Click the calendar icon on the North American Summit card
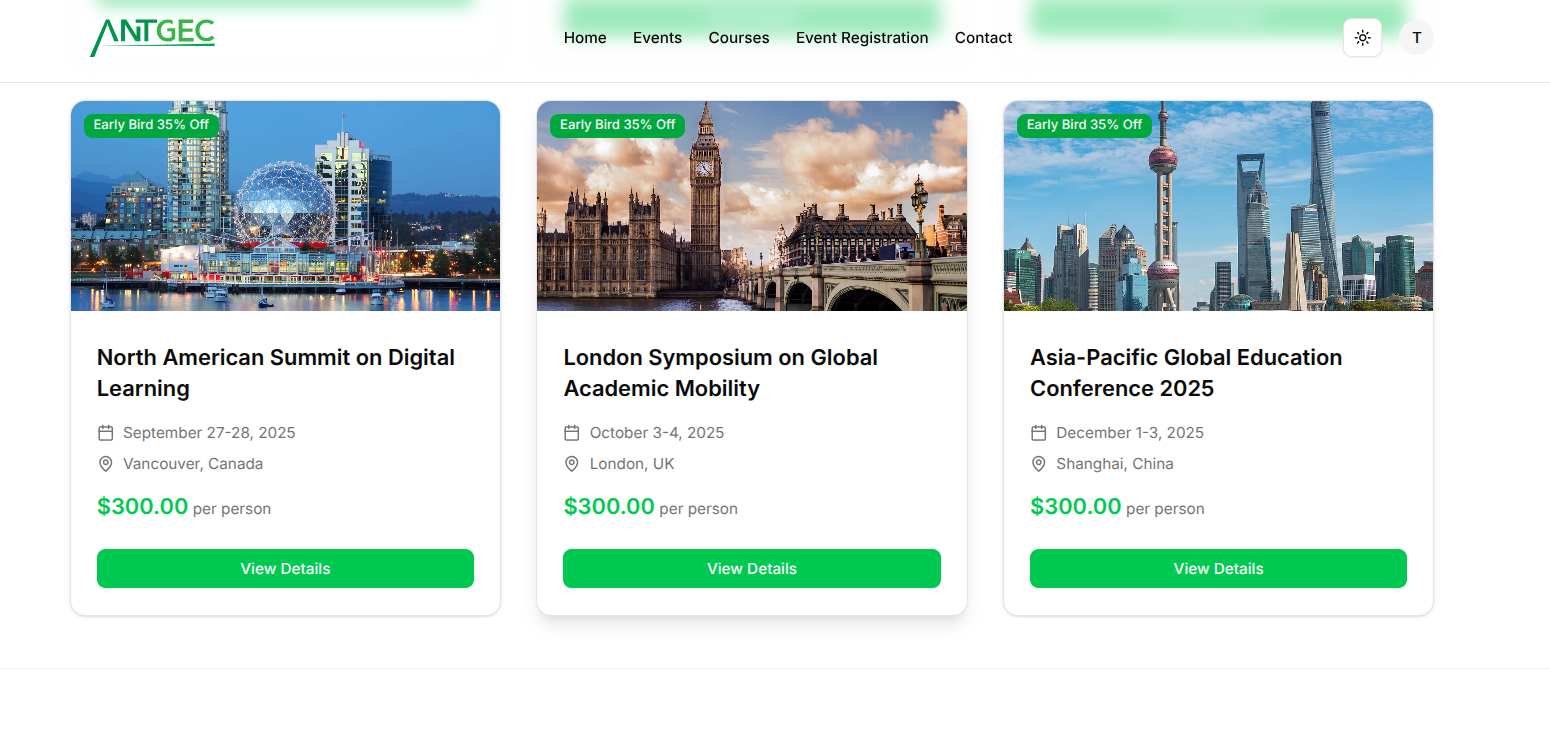The height and width of the screenshot is (733, 1550). click(105, 432)
